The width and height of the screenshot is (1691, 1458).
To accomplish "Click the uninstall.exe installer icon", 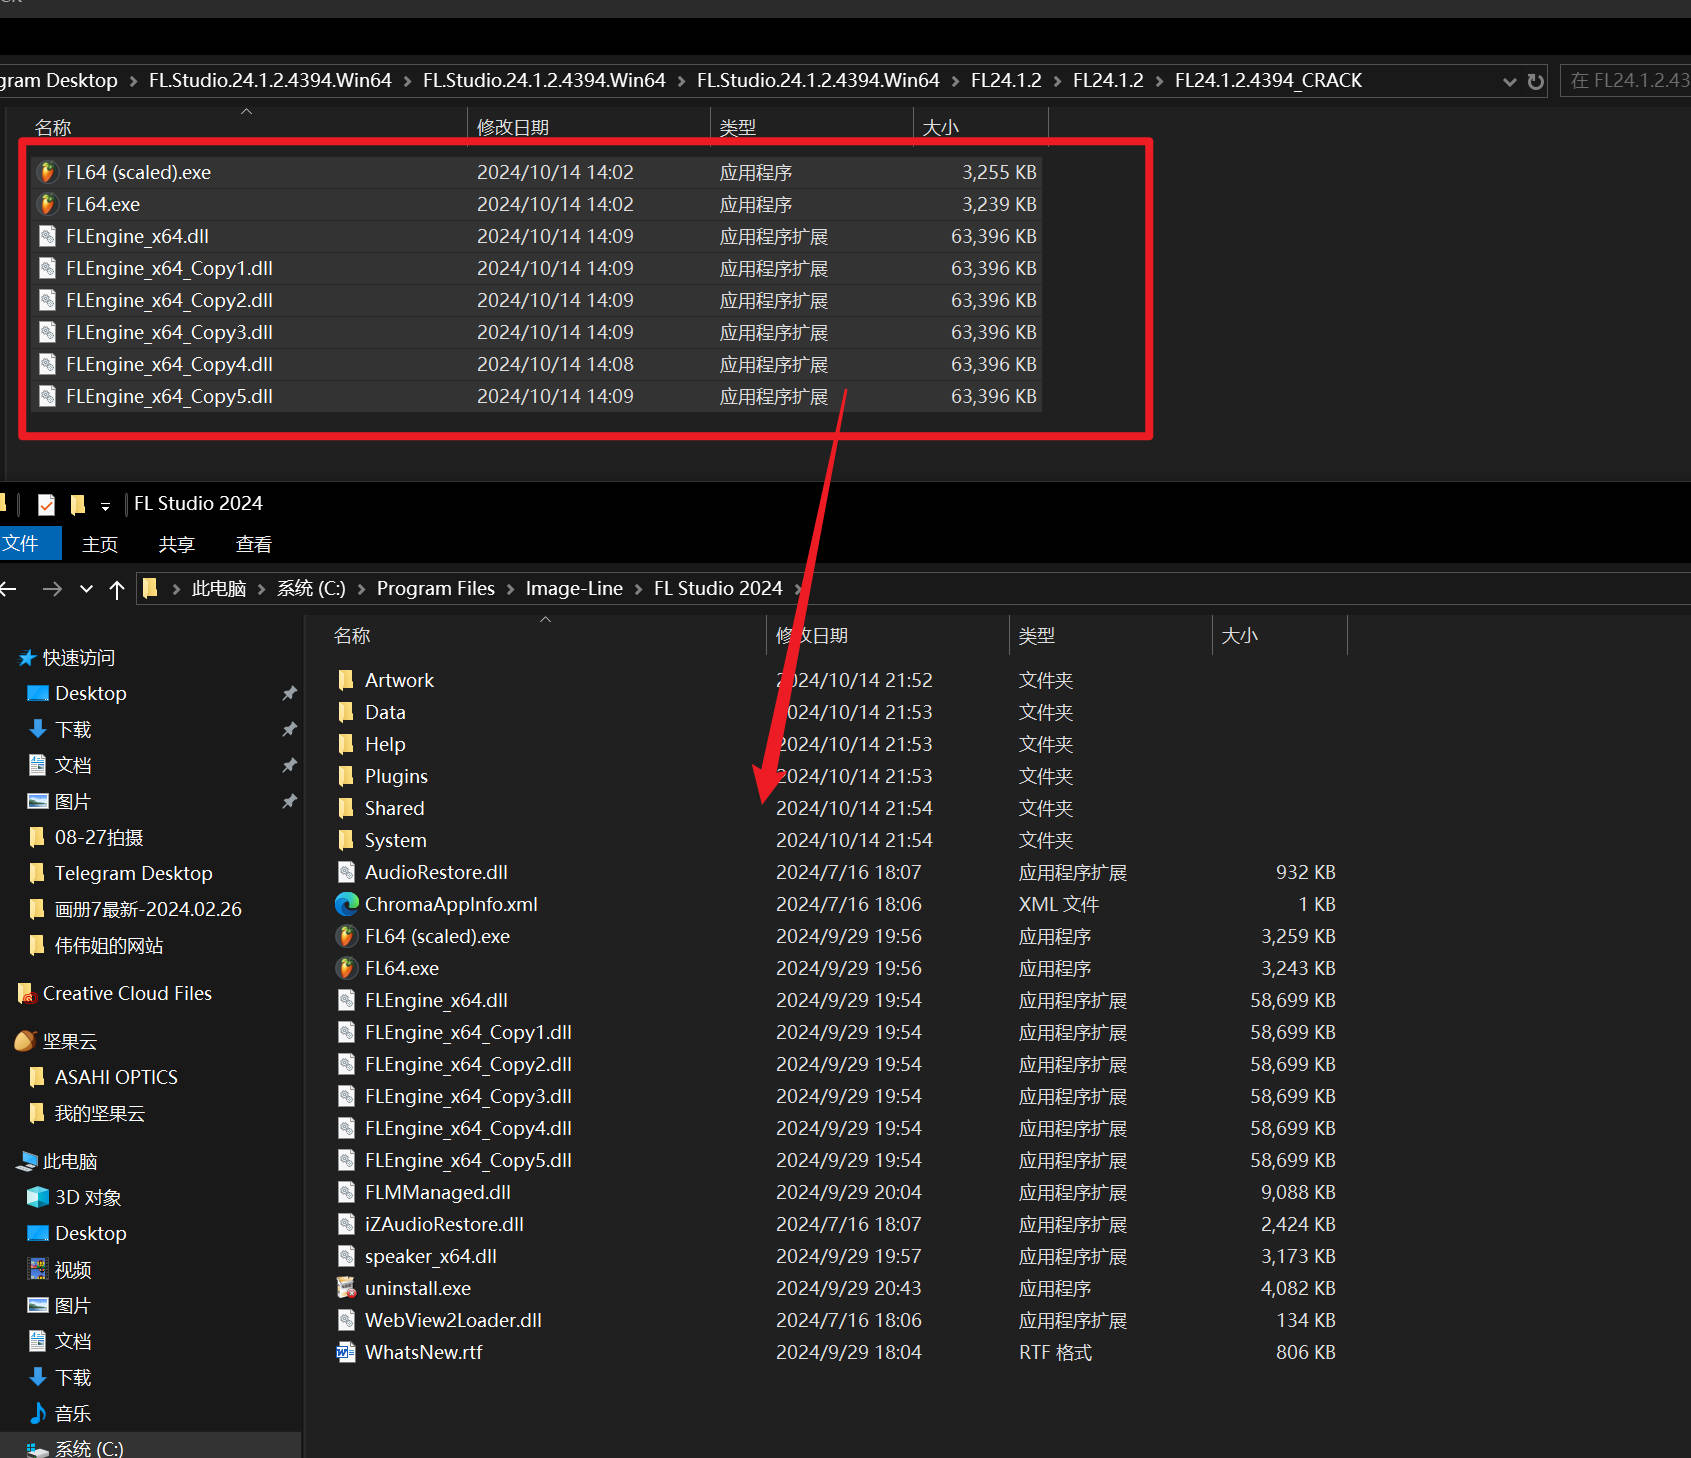I will tap(346, 1288).
